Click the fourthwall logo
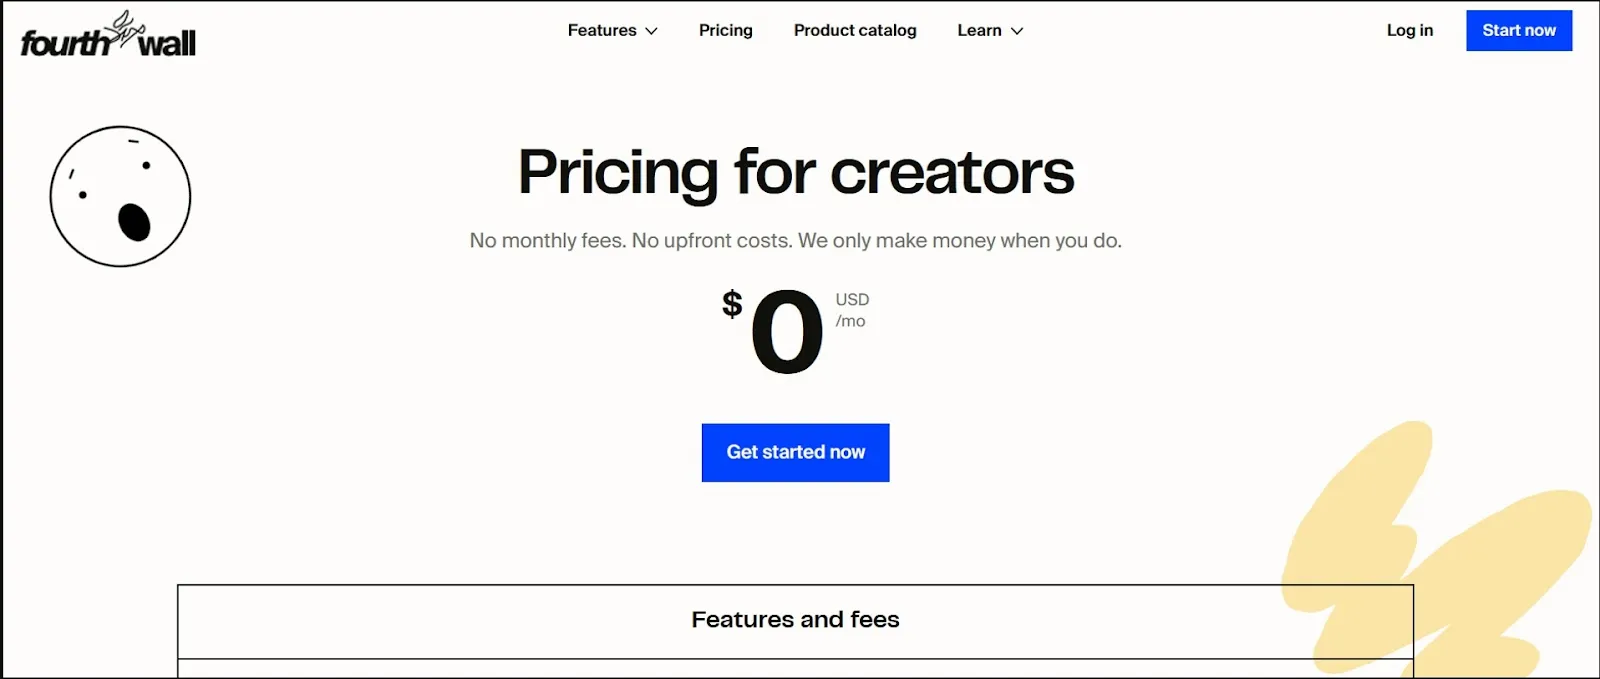1600x679 pixels. point(108,42)
